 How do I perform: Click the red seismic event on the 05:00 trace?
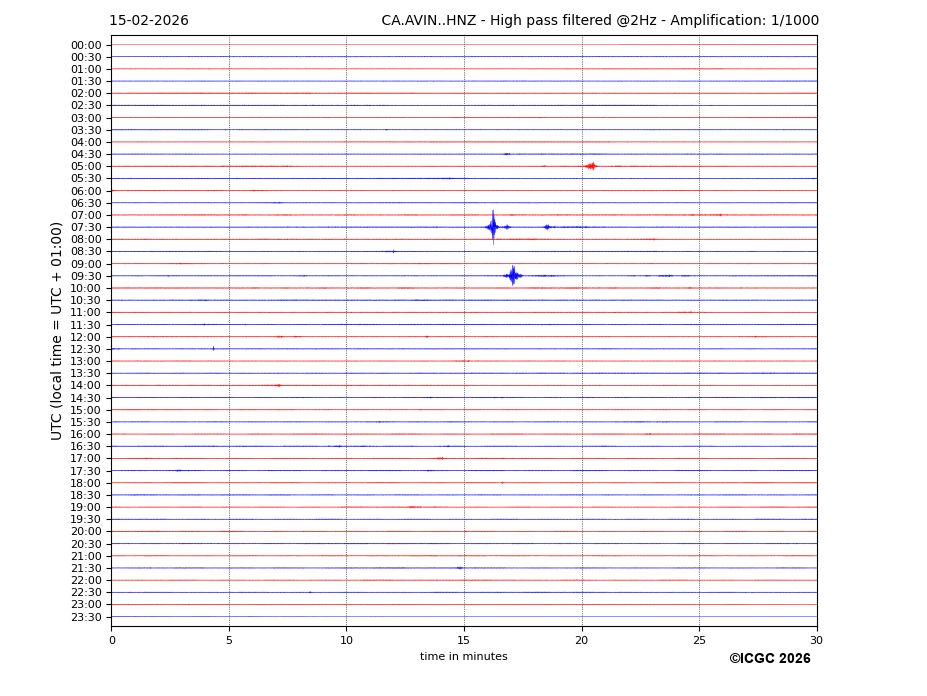591,166
